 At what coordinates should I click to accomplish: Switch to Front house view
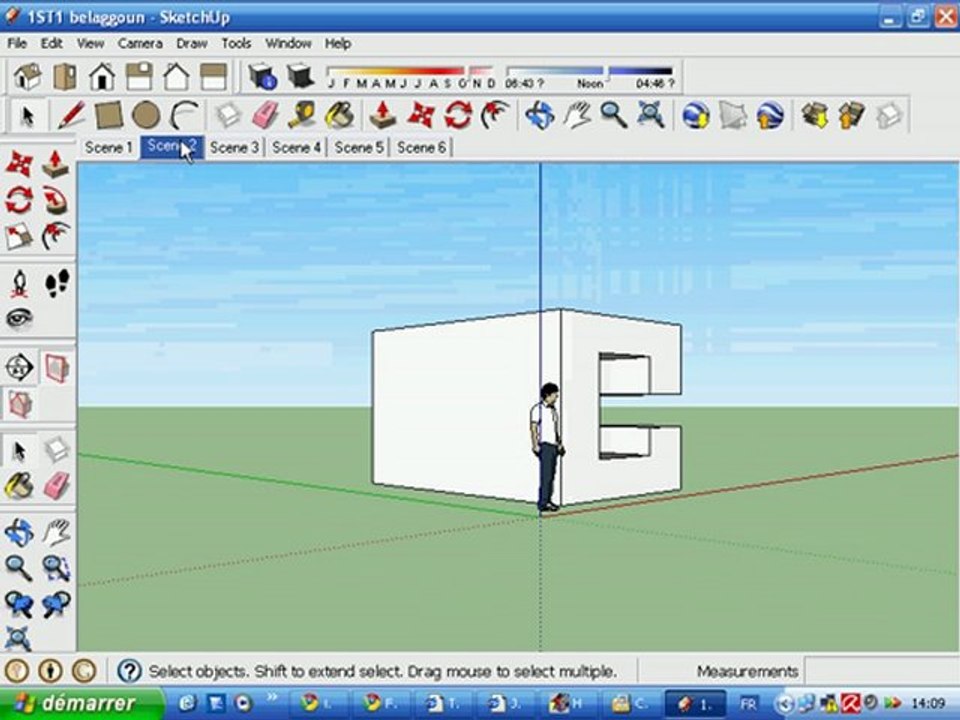(x=102, y=77)
